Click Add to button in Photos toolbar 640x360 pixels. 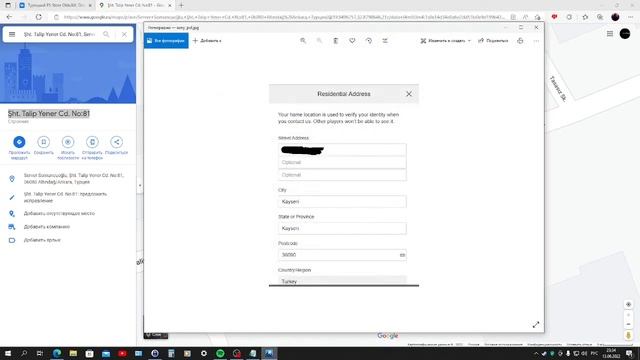tap(207, 41)
